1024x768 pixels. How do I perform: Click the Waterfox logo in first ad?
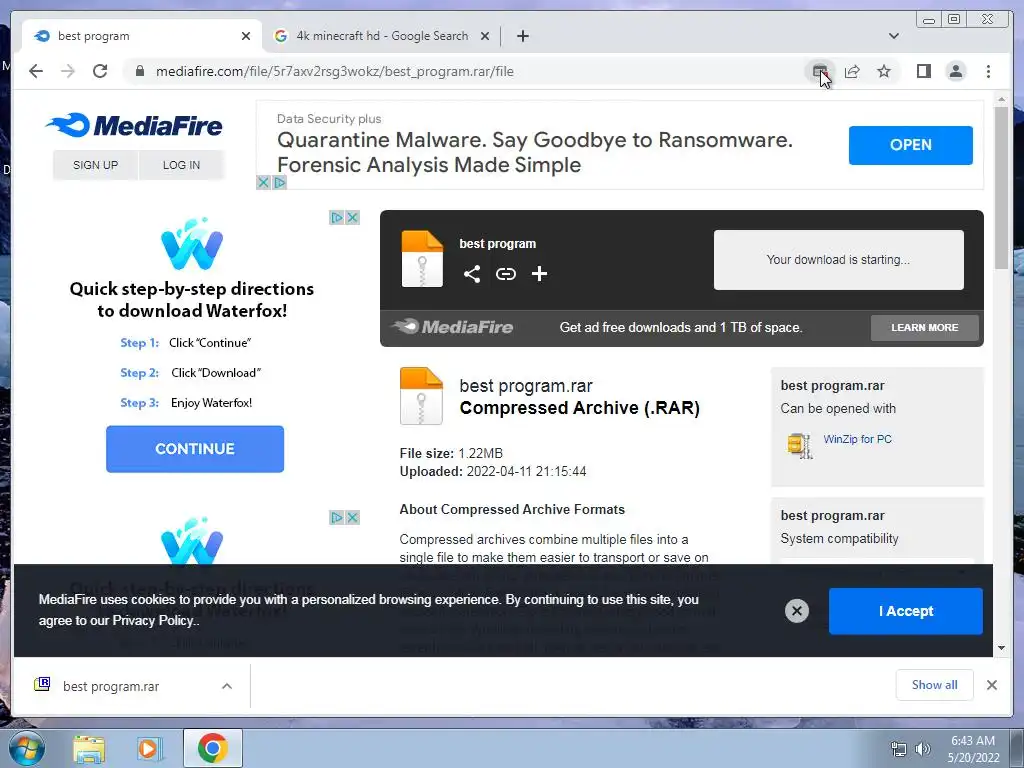[192, 244]
